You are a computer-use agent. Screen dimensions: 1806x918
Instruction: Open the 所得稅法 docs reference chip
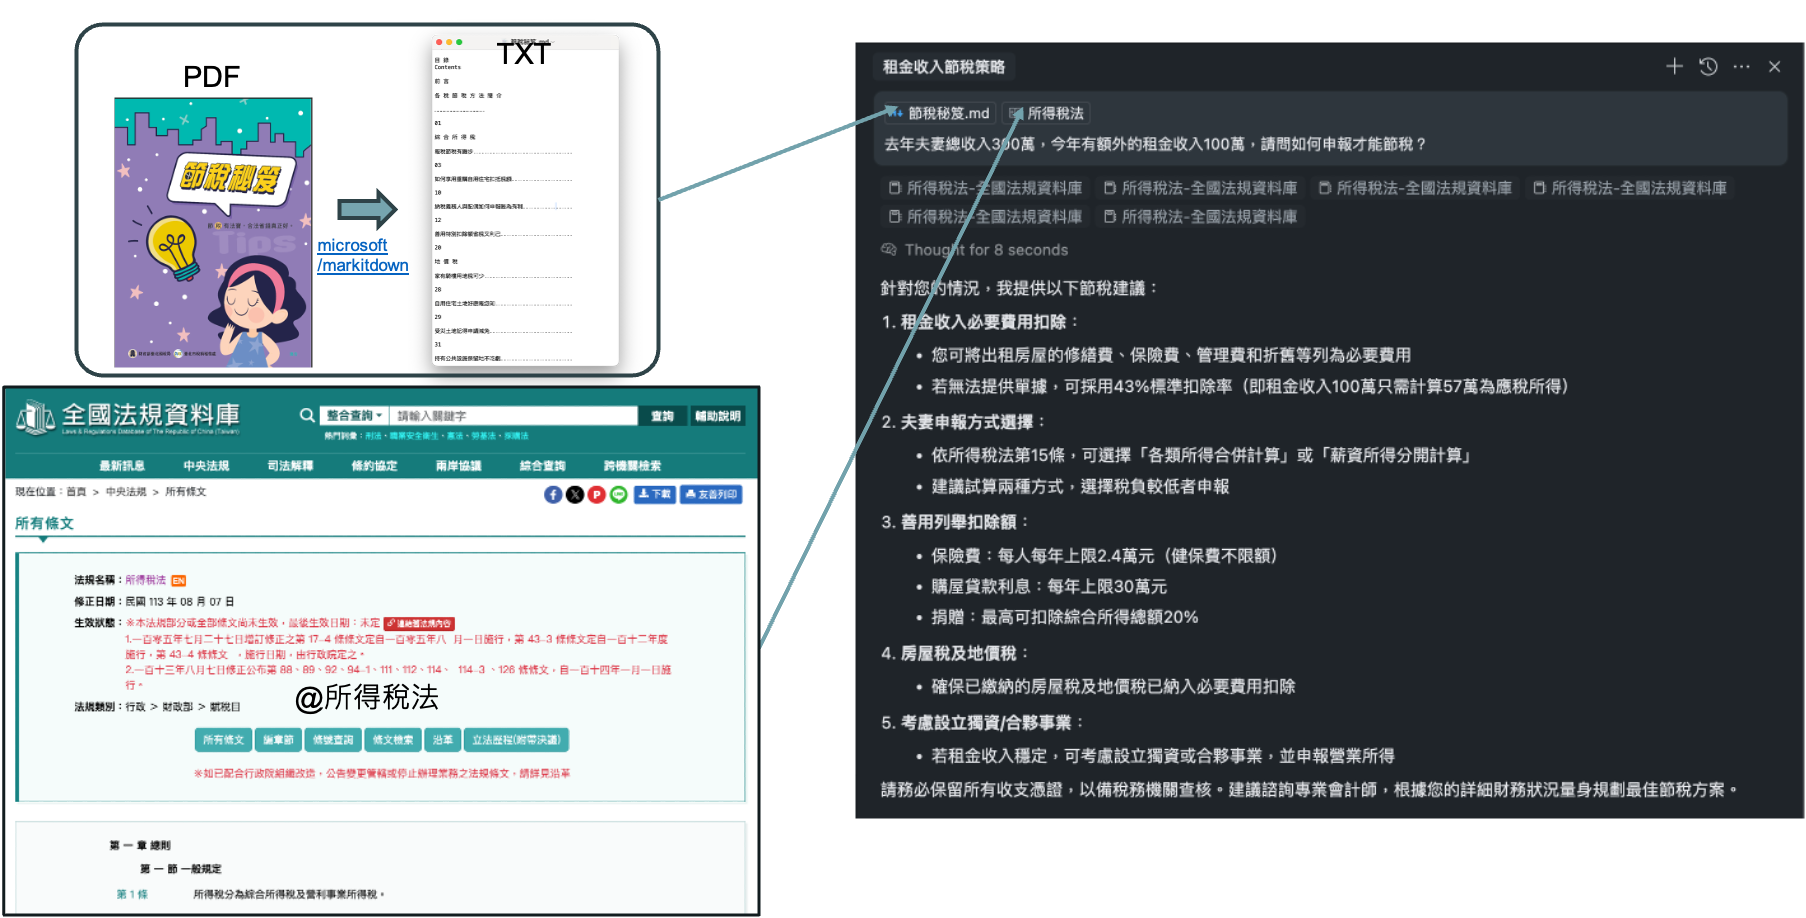[x=1046, y=113]
